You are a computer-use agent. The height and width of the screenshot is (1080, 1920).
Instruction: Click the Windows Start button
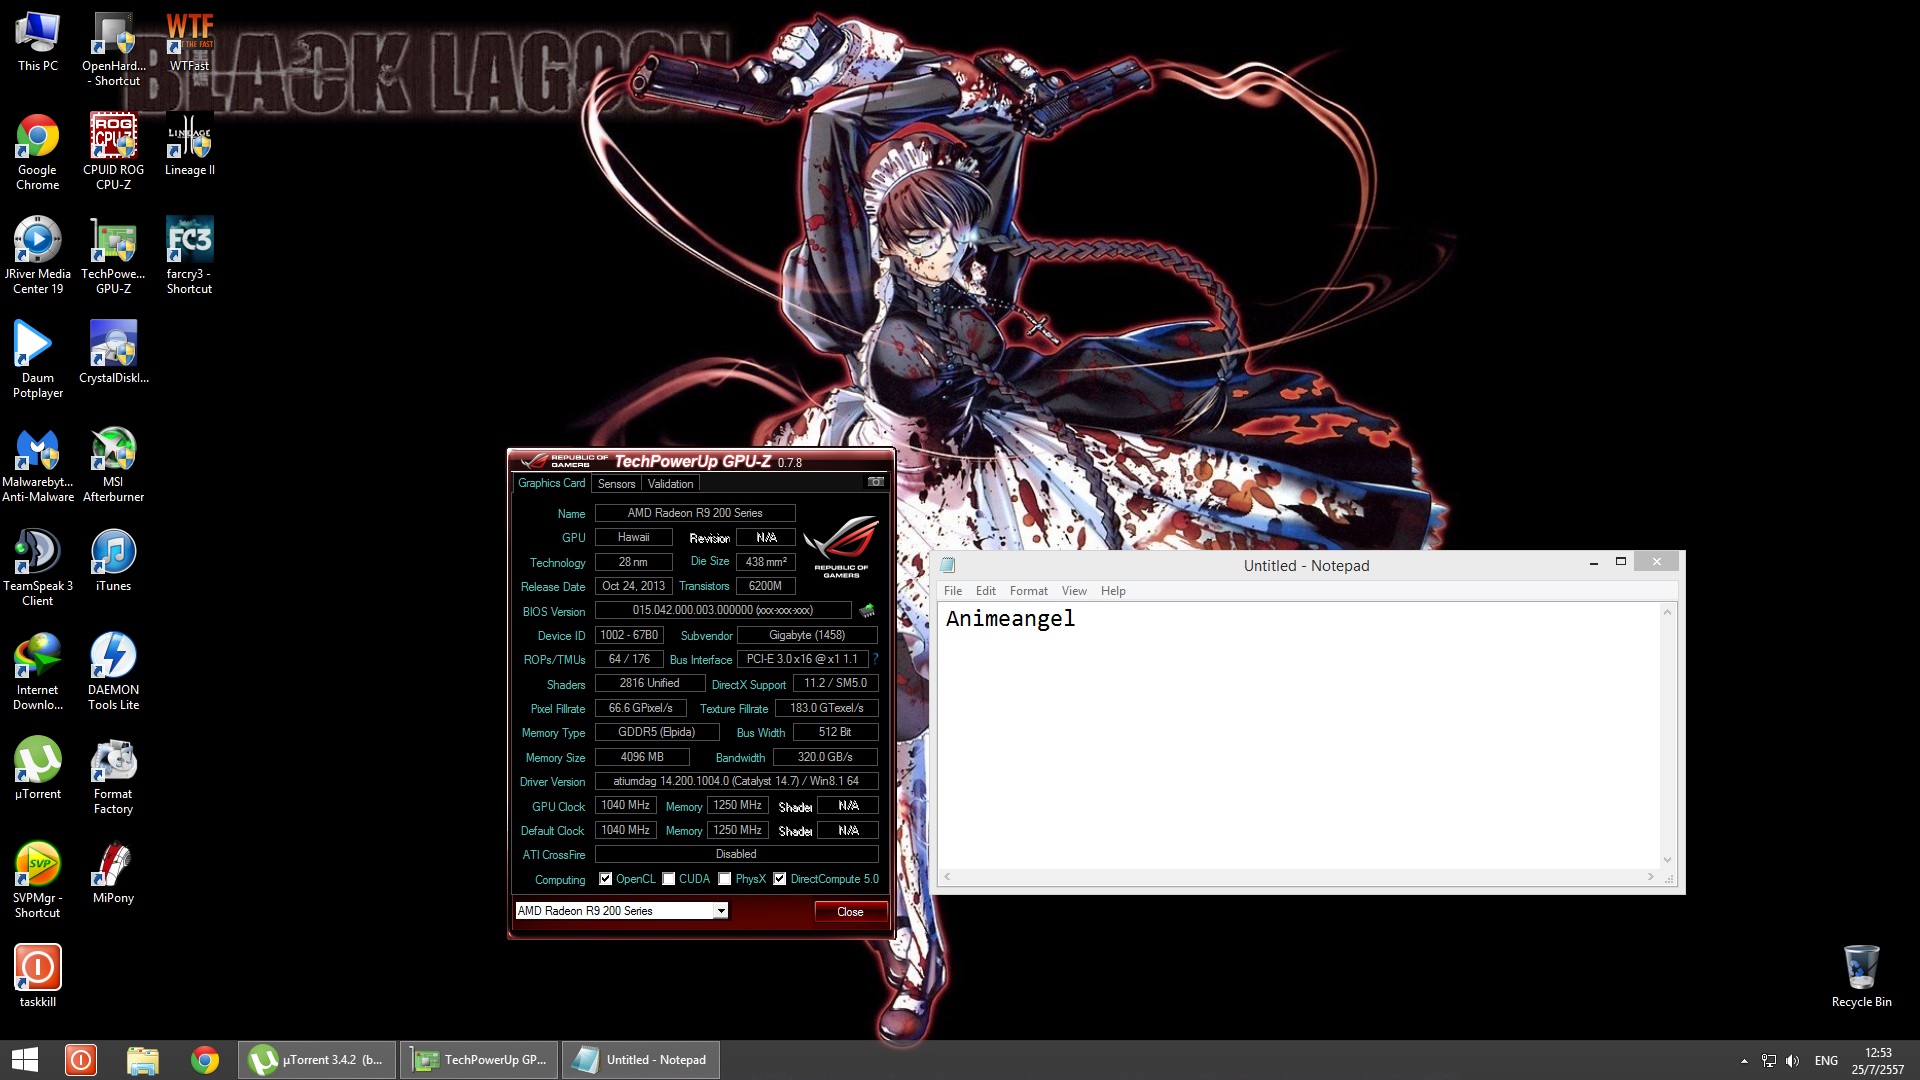click(25, 1060)
